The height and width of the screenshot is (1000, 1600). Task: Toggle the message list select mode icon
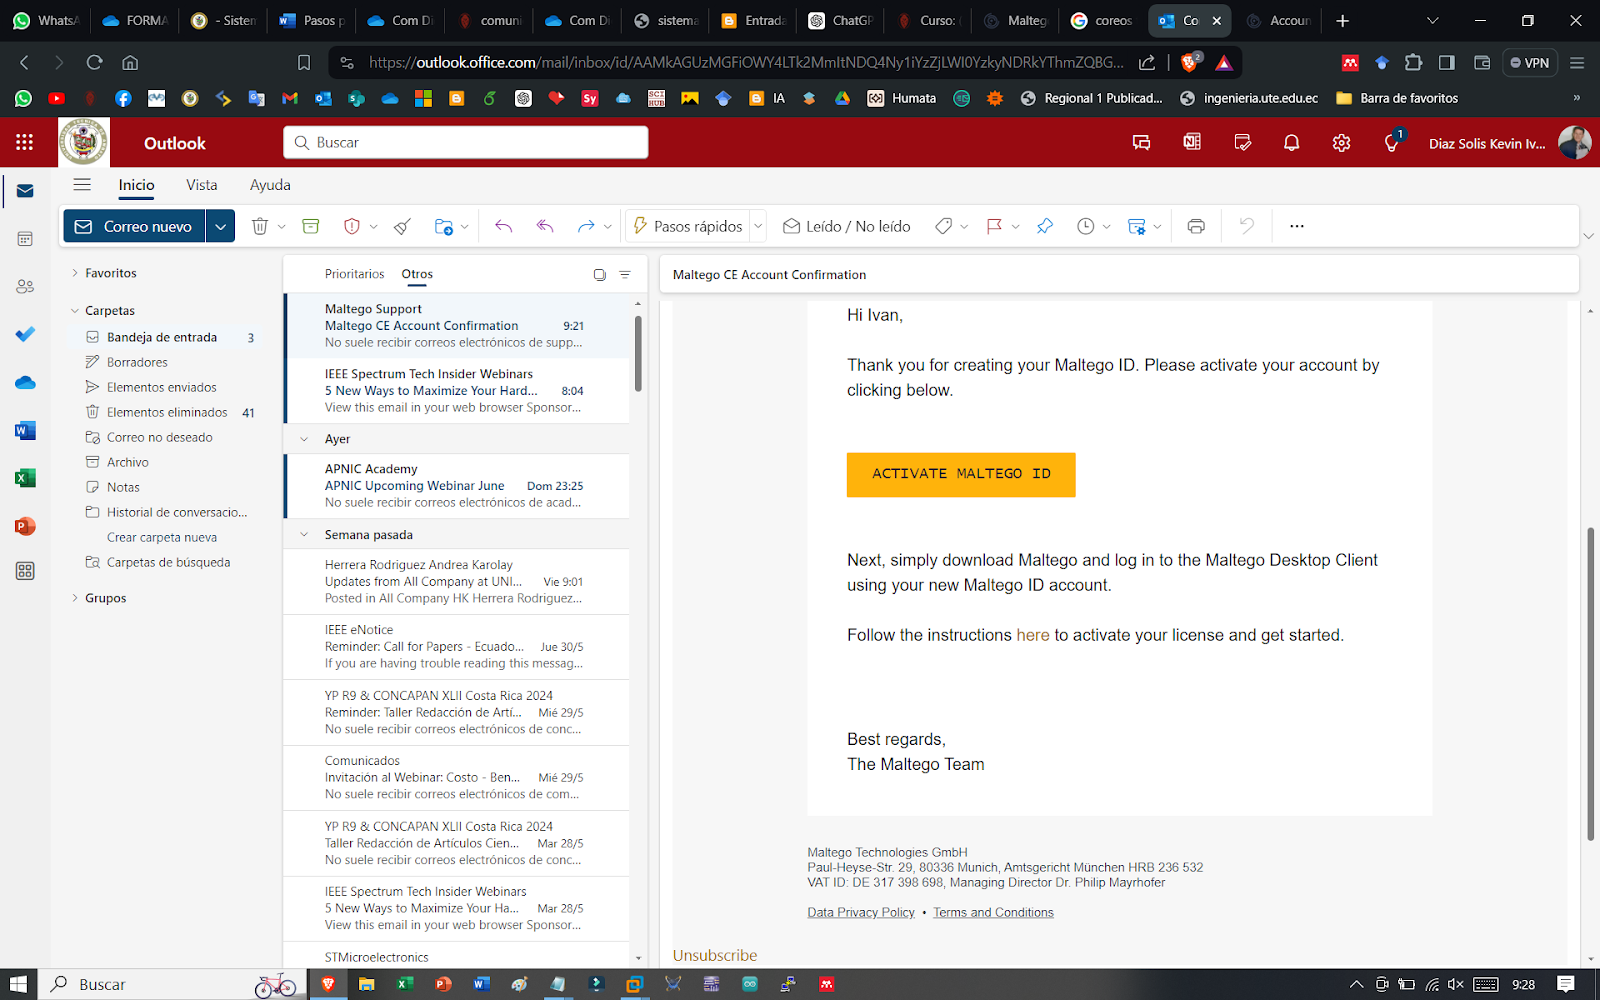599,274
